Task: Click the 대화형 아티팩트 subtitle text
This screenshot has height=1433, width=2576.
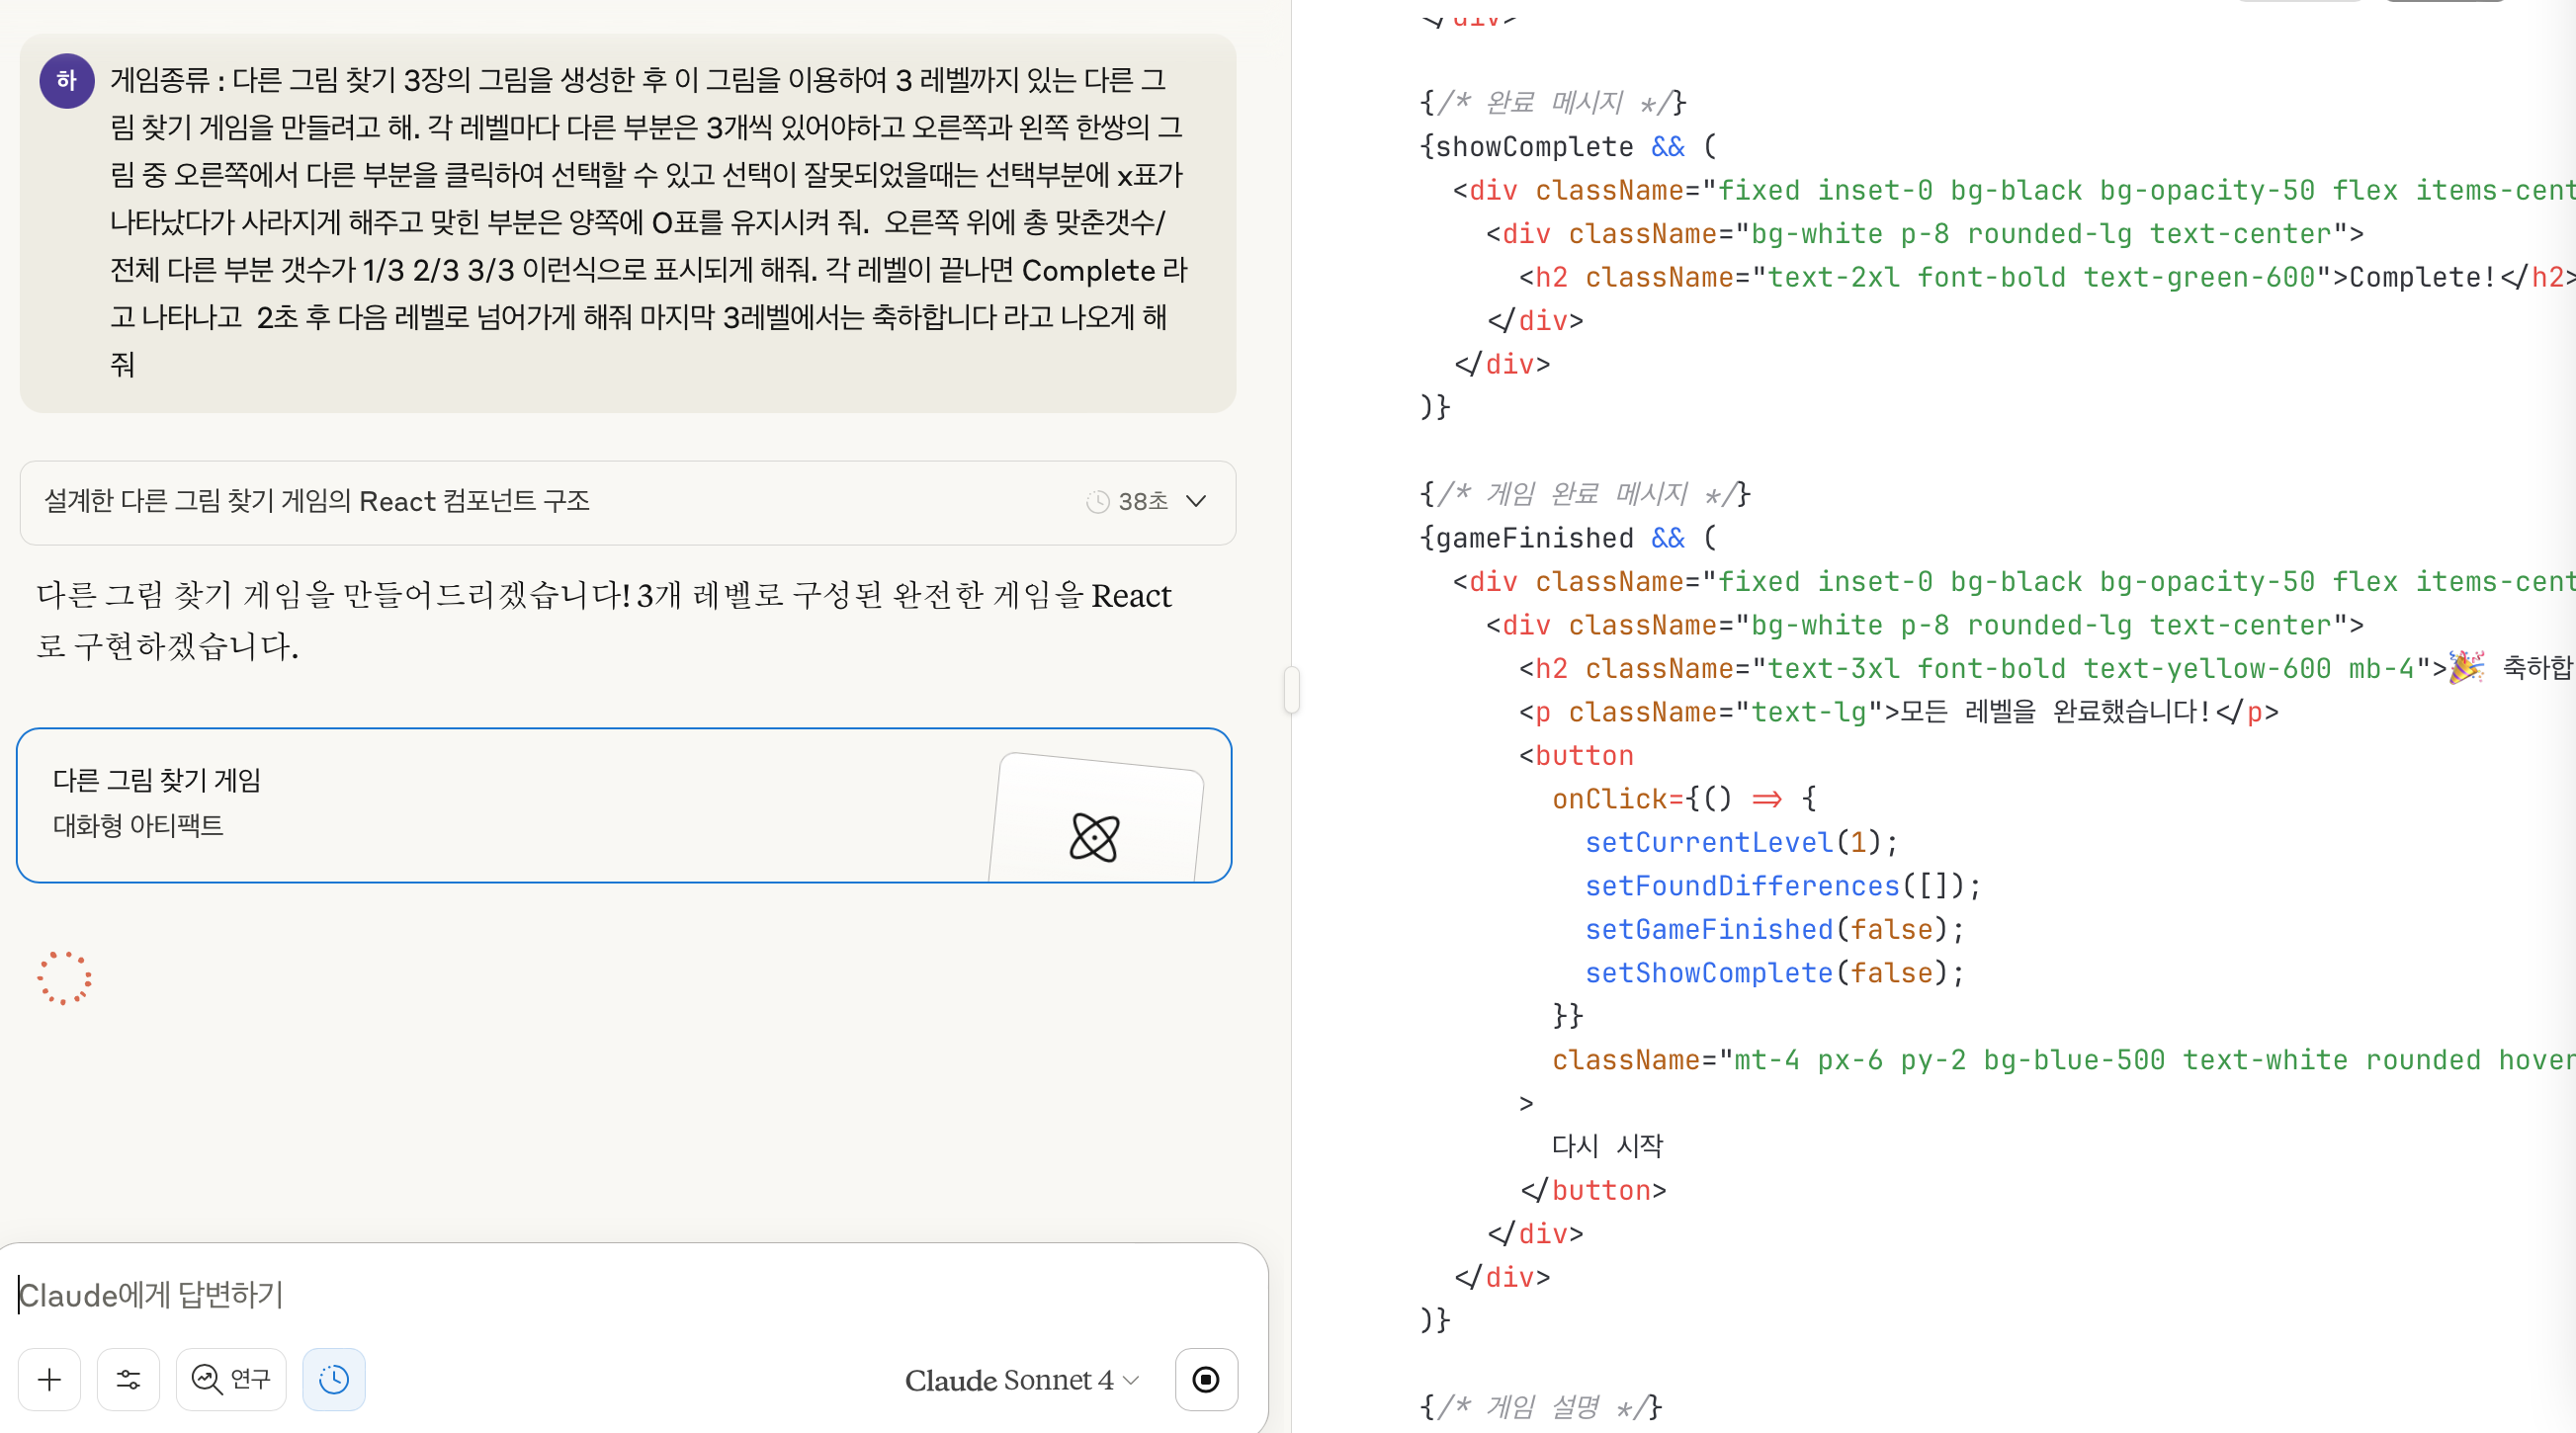Action: point(138,826)
